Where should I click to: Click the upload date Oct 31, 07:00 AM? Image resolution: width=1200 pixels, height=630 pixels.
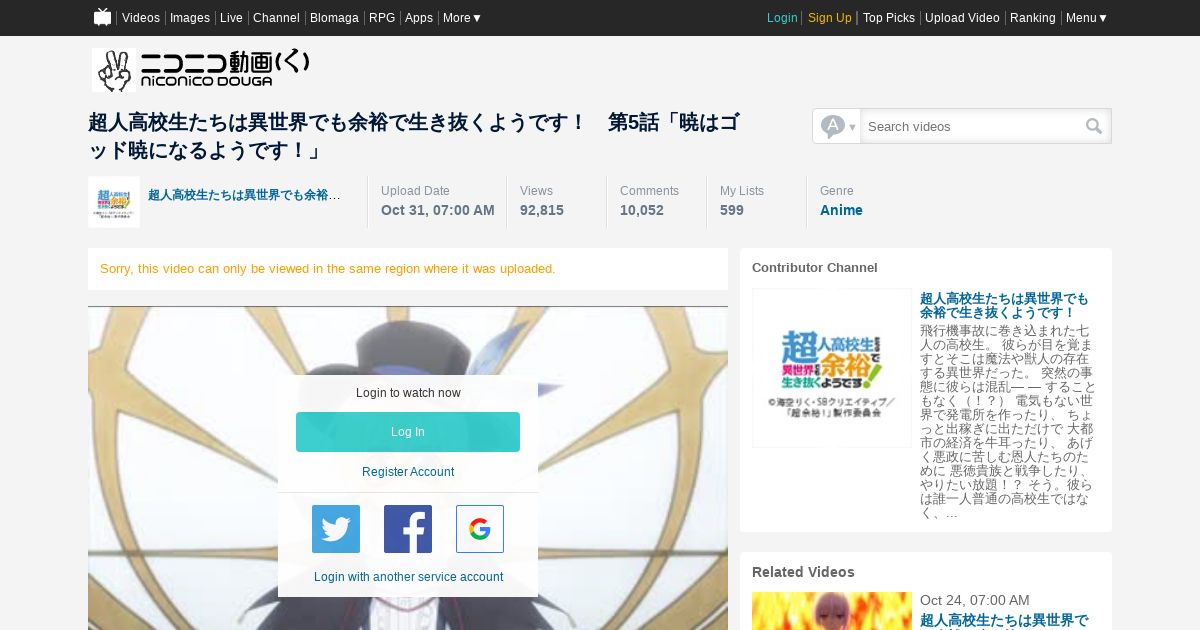(x=438, y=210)
